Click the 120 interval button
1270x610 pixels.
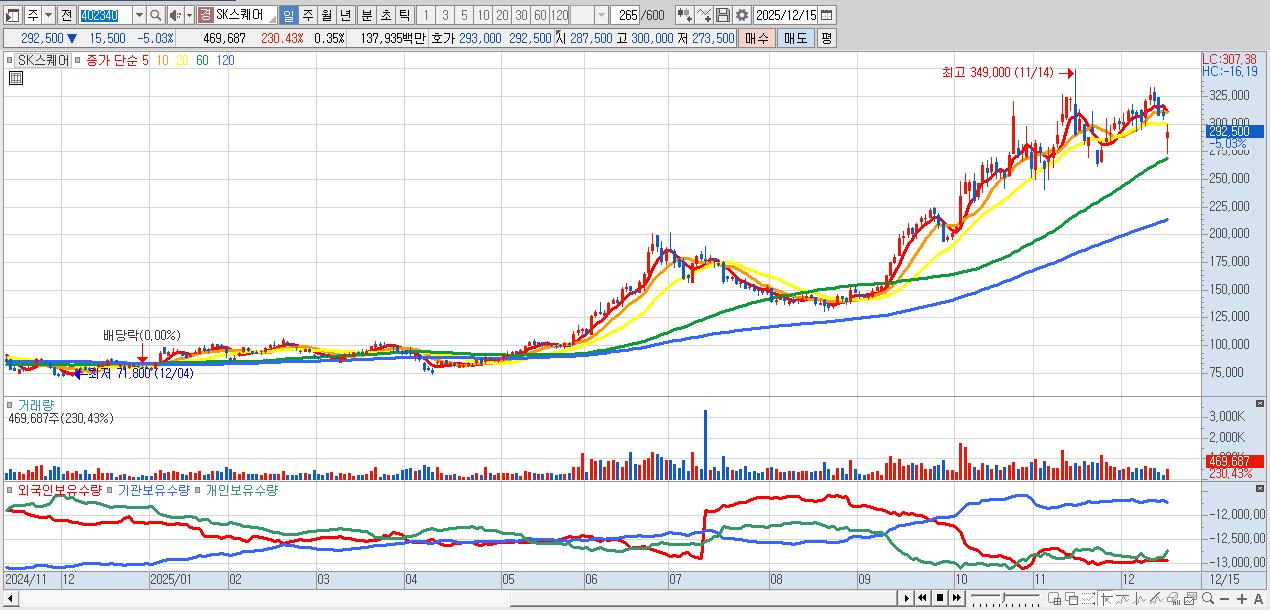coord(558,16)
